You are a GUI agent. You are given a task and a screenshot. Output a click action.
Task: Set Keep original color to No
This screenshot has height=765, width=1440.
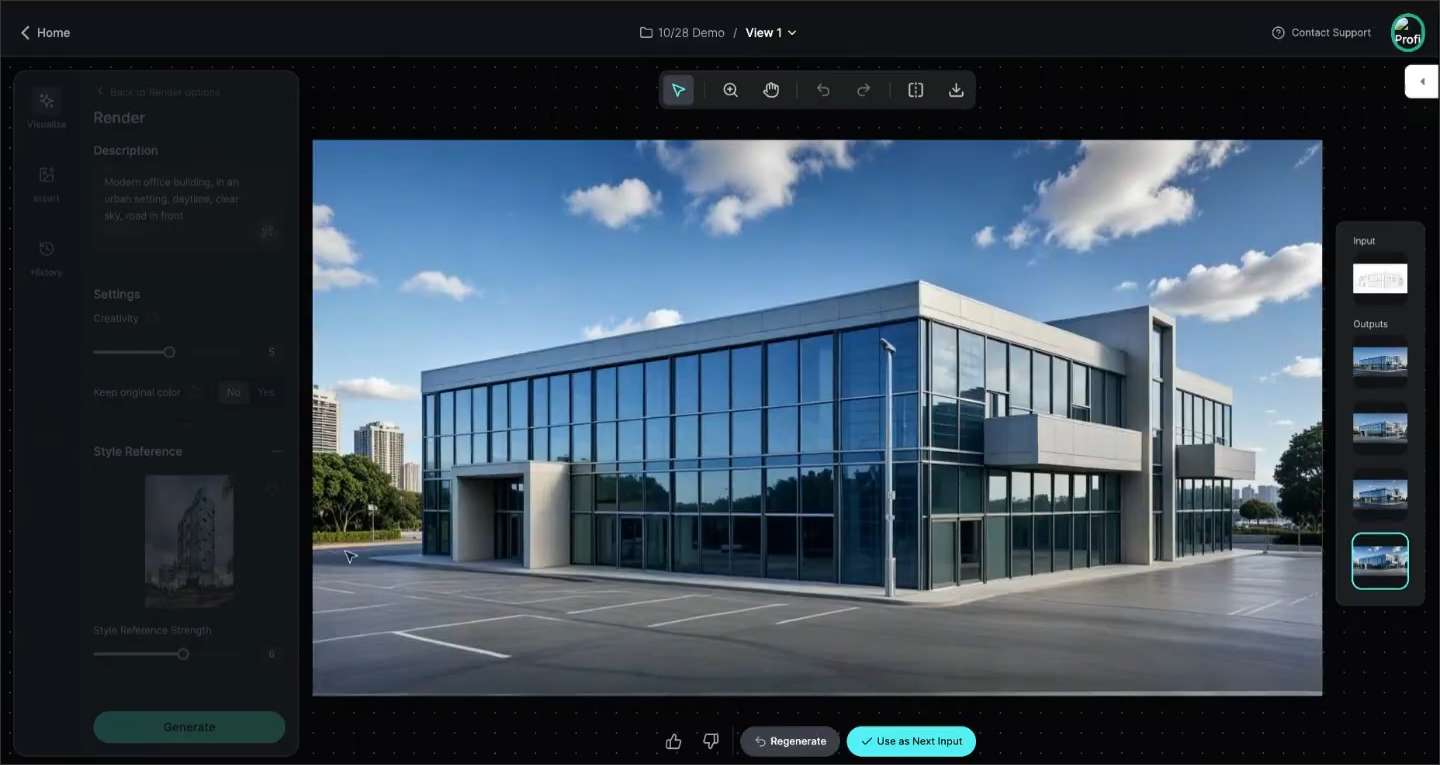point(233,393)
